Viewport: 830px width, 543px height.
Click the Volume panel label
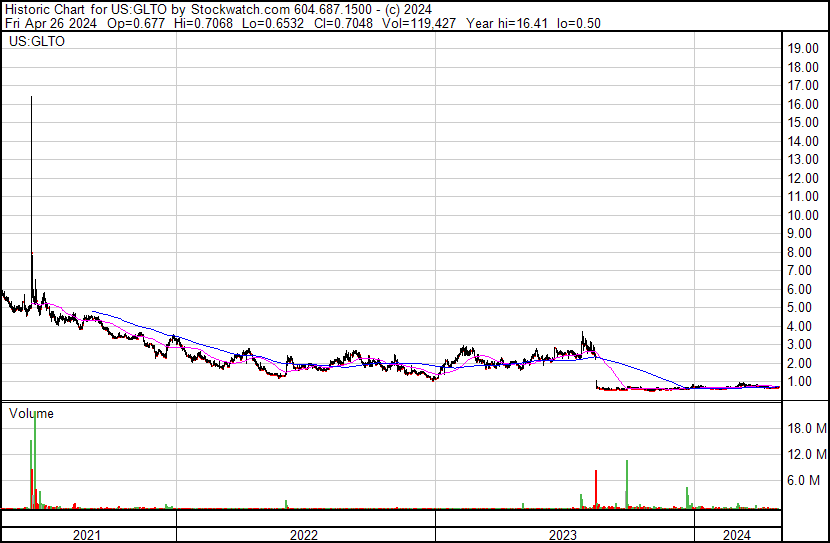(31, 413)
